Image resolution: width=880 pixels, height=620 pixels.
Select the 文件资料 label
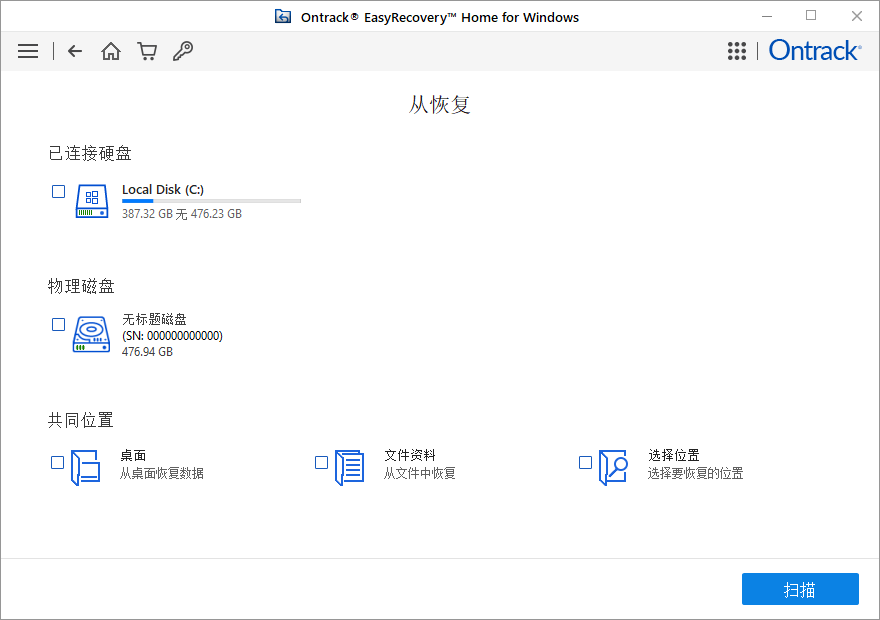coord(410,455)
